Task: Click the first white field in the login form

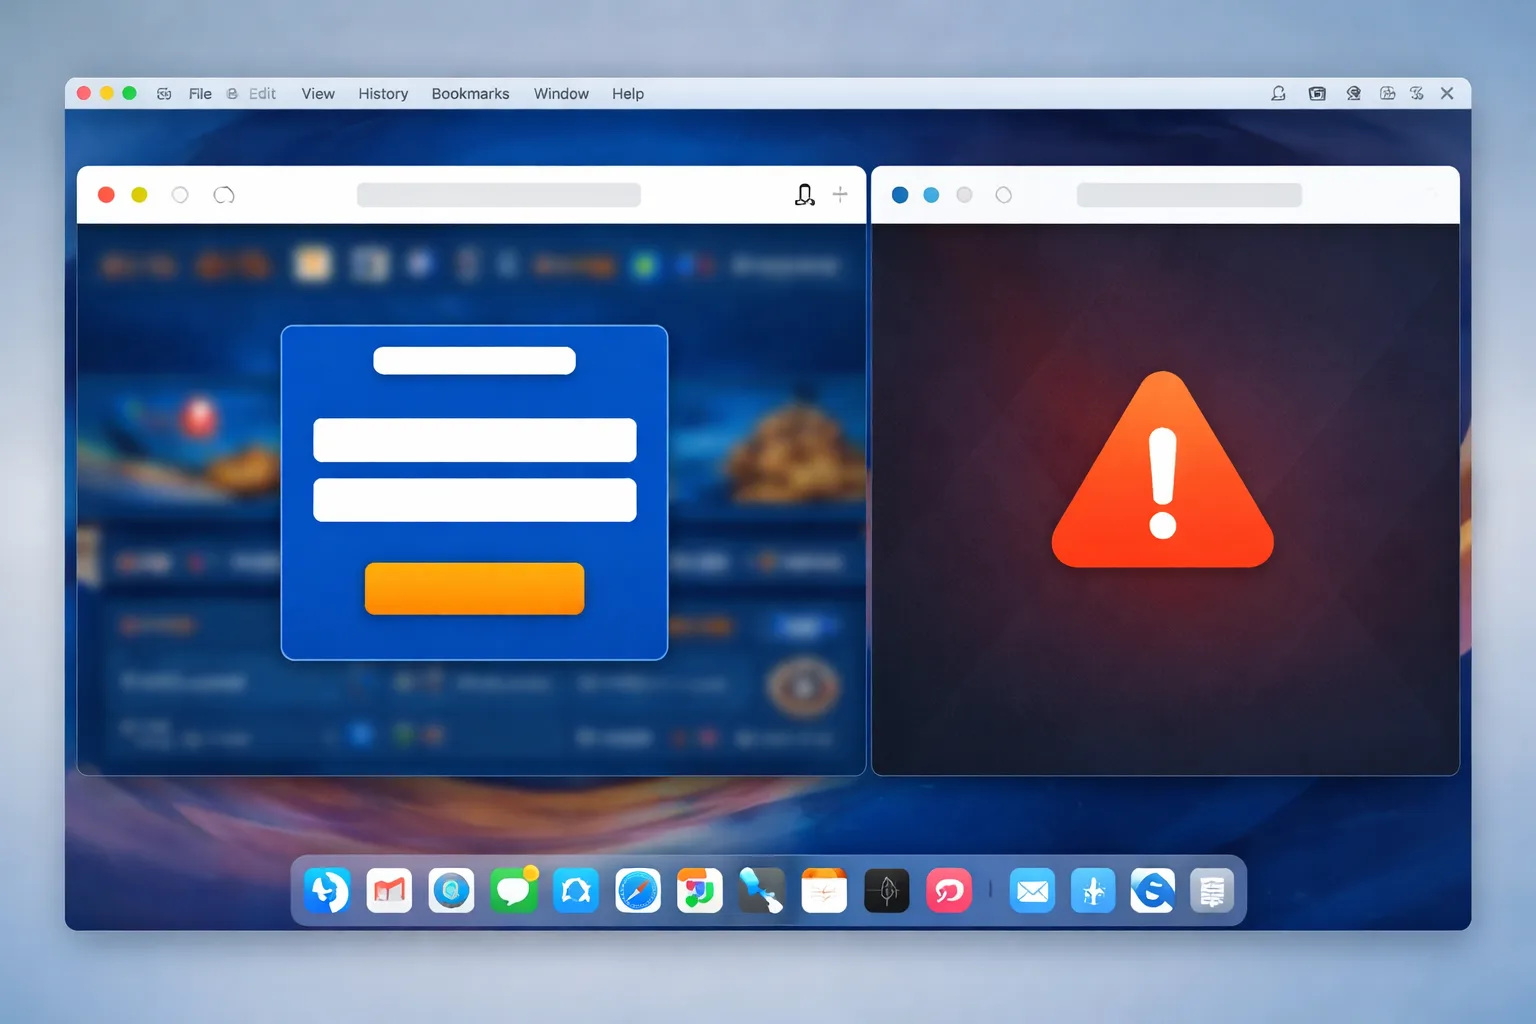Action: click(475, 440)
